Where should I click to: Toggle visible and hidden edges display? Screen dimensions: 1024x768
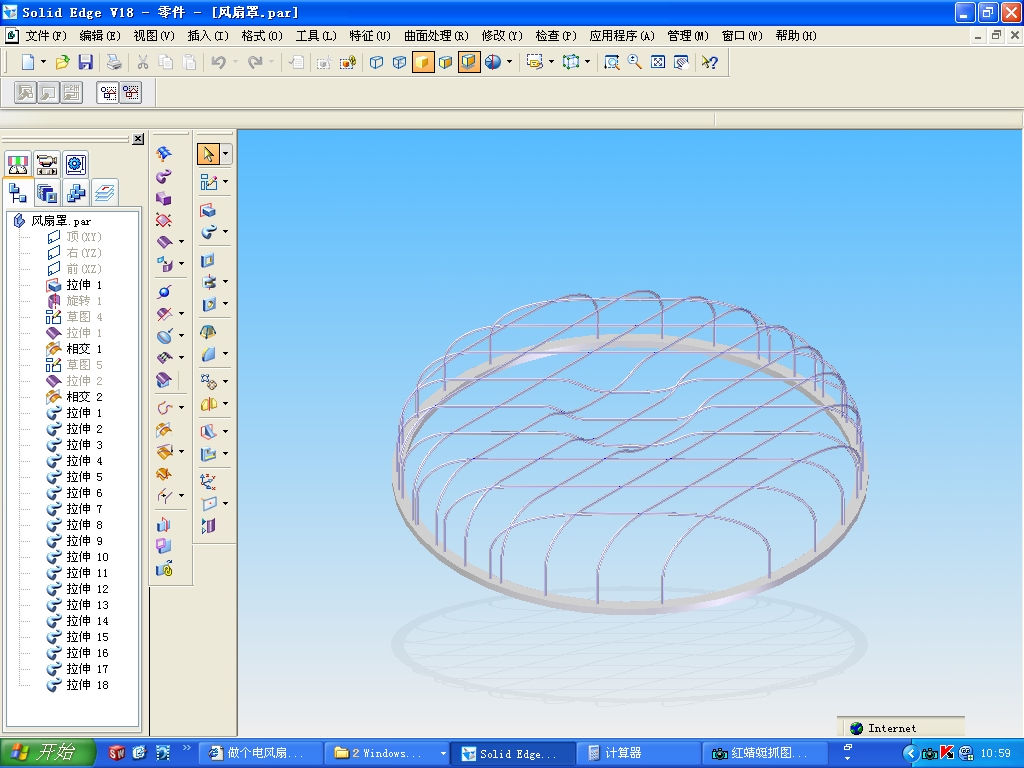[400, 62]
